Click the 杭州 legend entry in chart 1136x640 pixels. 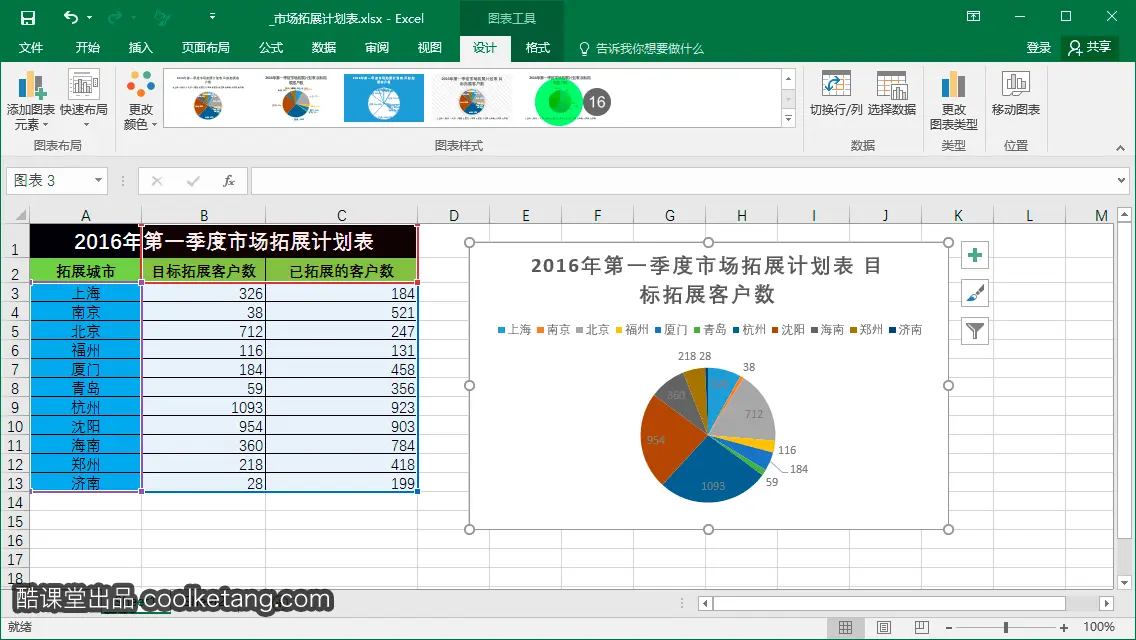(749, 330)
